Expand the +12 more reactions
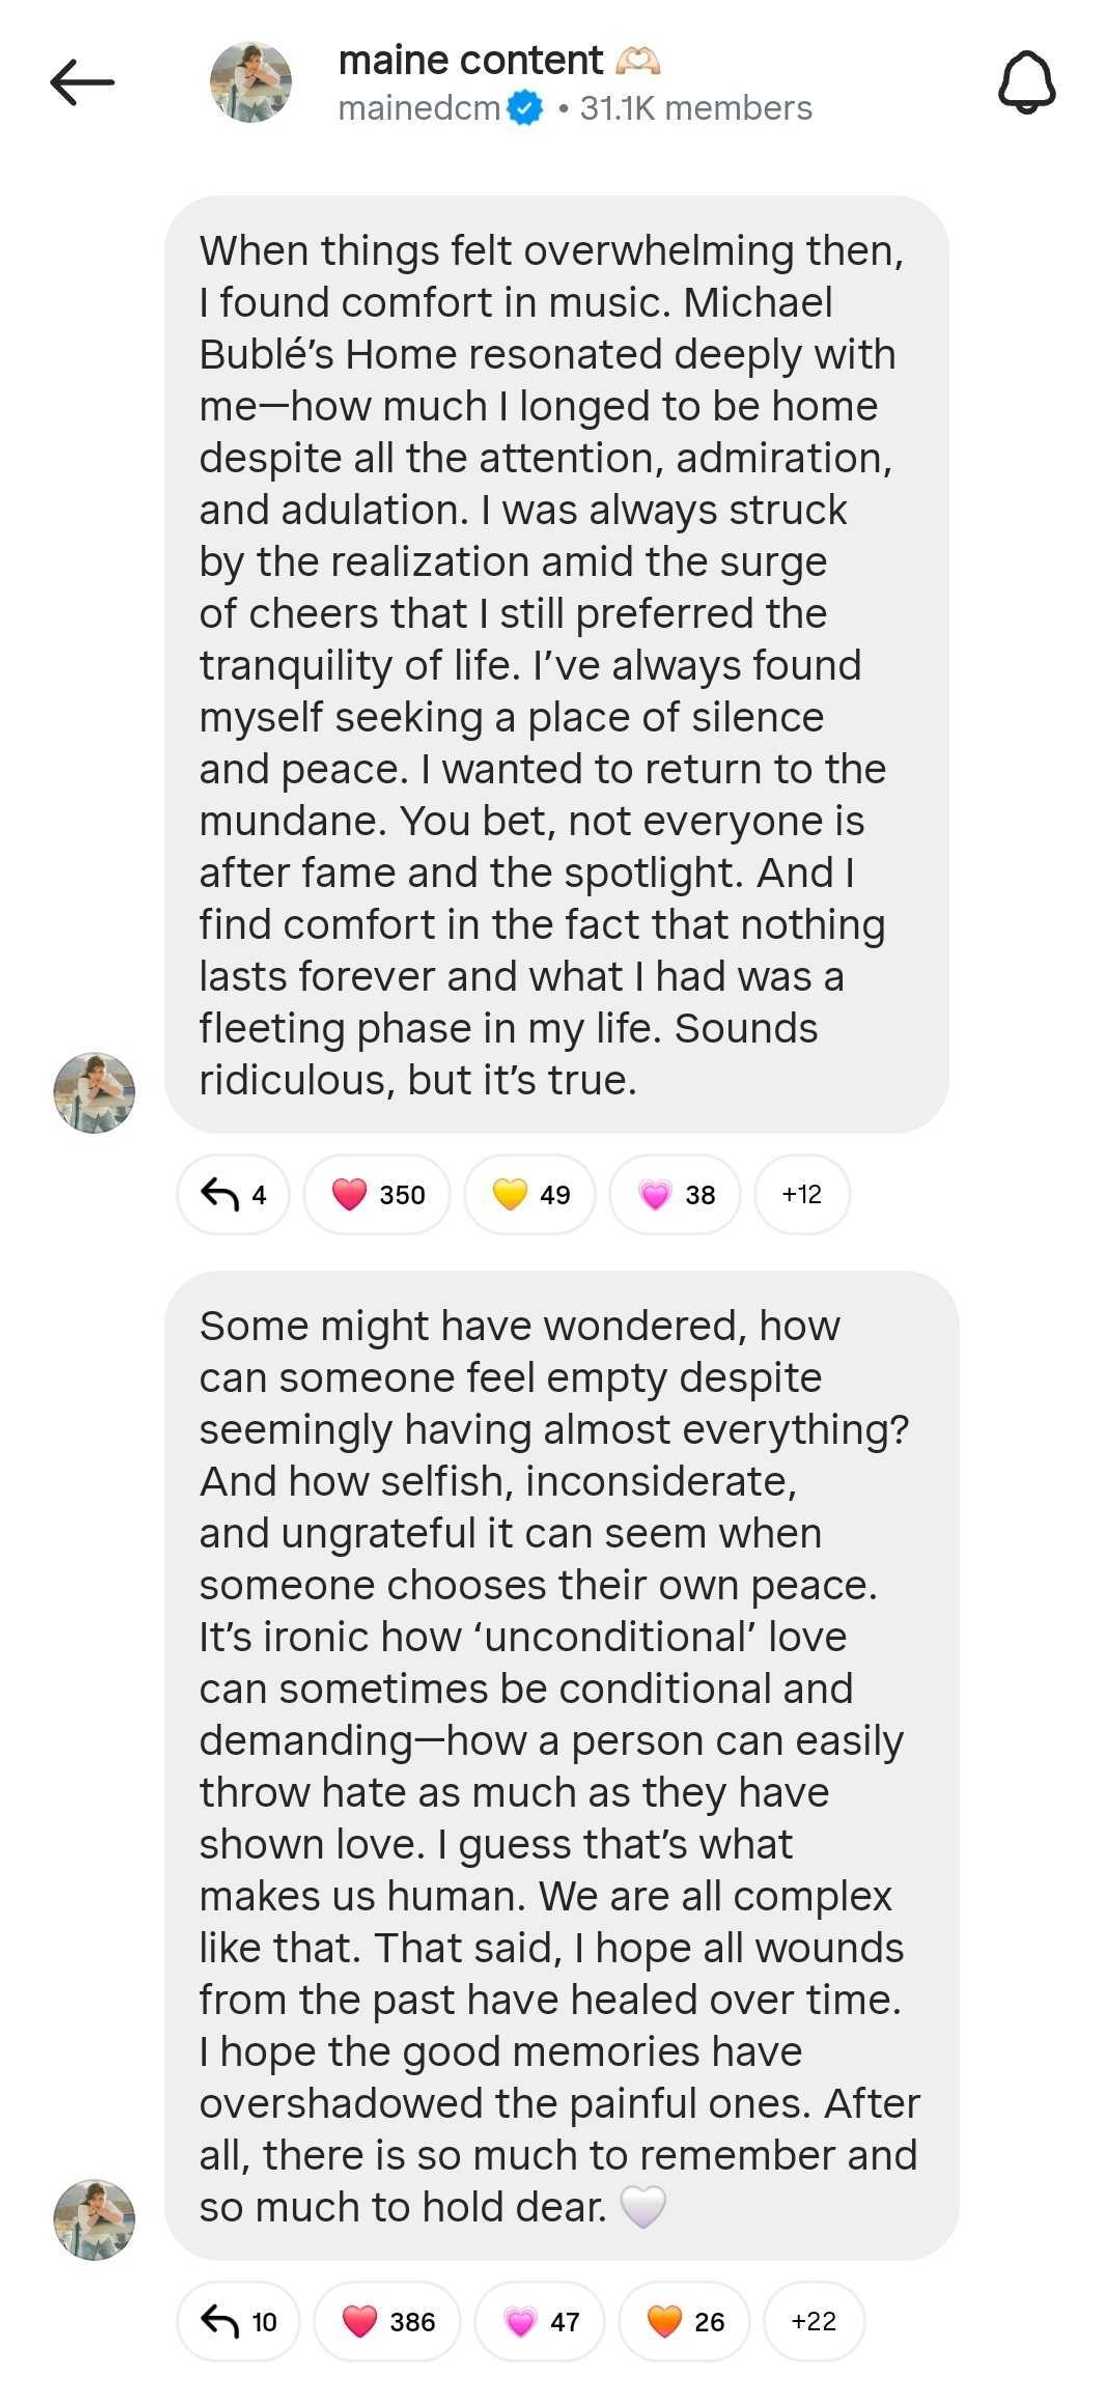1120x2391 pixels. 802,1194
